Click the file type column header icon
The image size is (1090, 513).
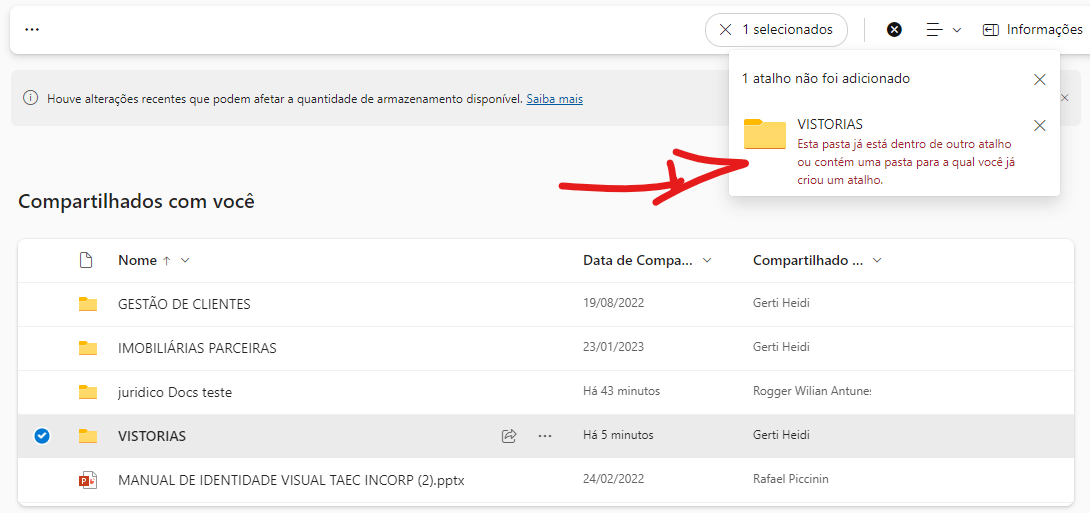tap(86, 261)
